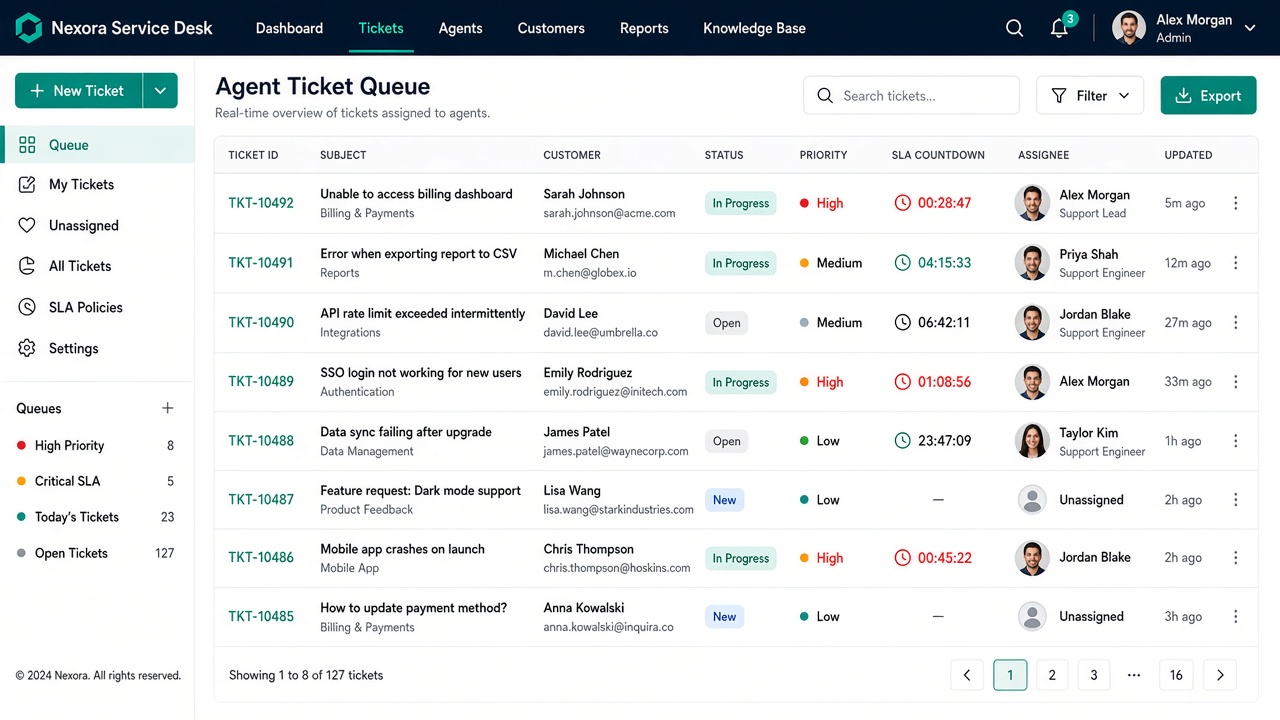This screenshot has height=720, width=1280.
Task: Expand the Alex Morgan account menu
Action: (x=1250, y=28)
